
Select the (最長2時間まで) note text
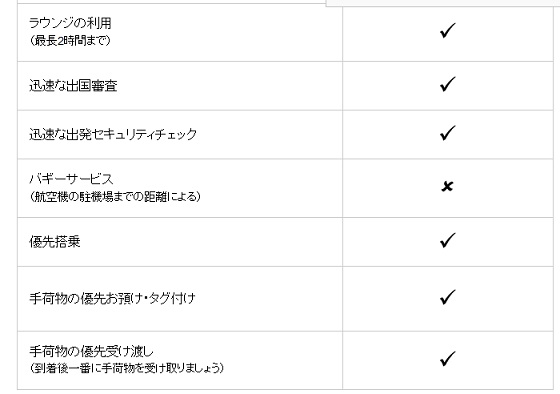(70, 41)
